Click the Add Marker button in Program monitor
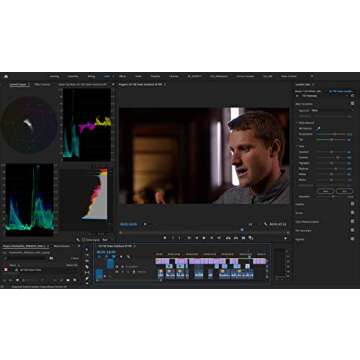The height and width of the screenshot is (360, 360). [165, 238]
